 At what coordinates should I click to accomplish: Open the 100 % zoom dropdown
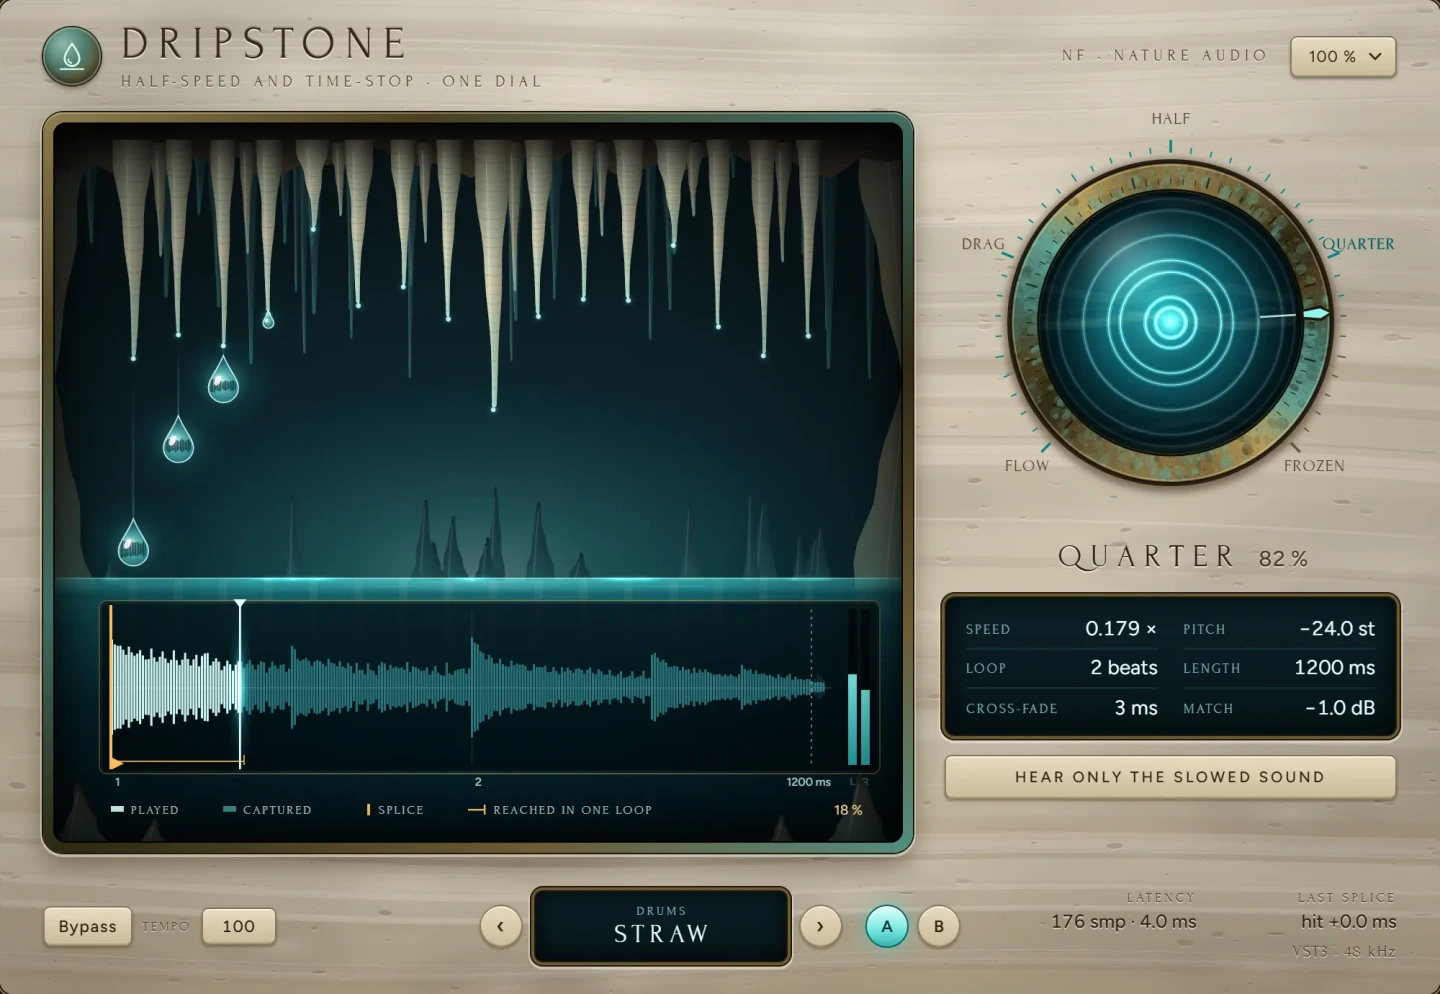pyautogui.click(x=1343, y=57)
